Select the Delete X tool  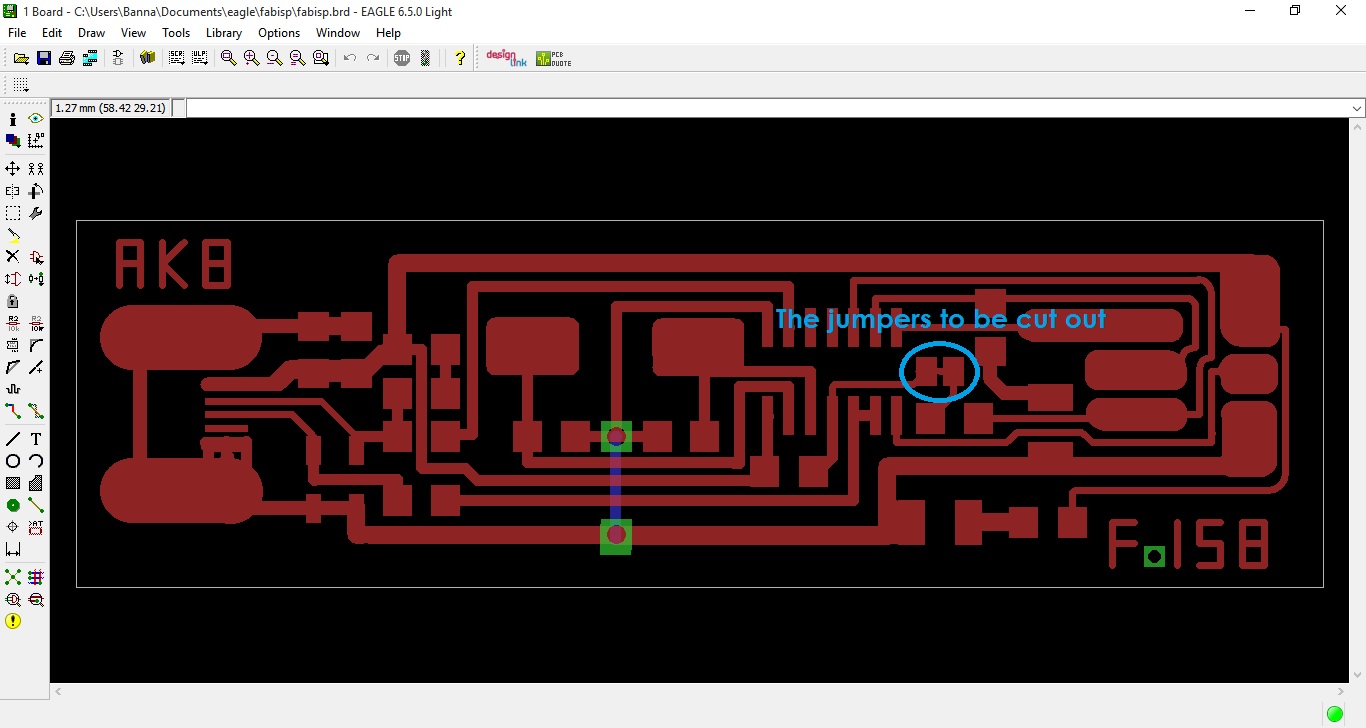click(13, 257)
